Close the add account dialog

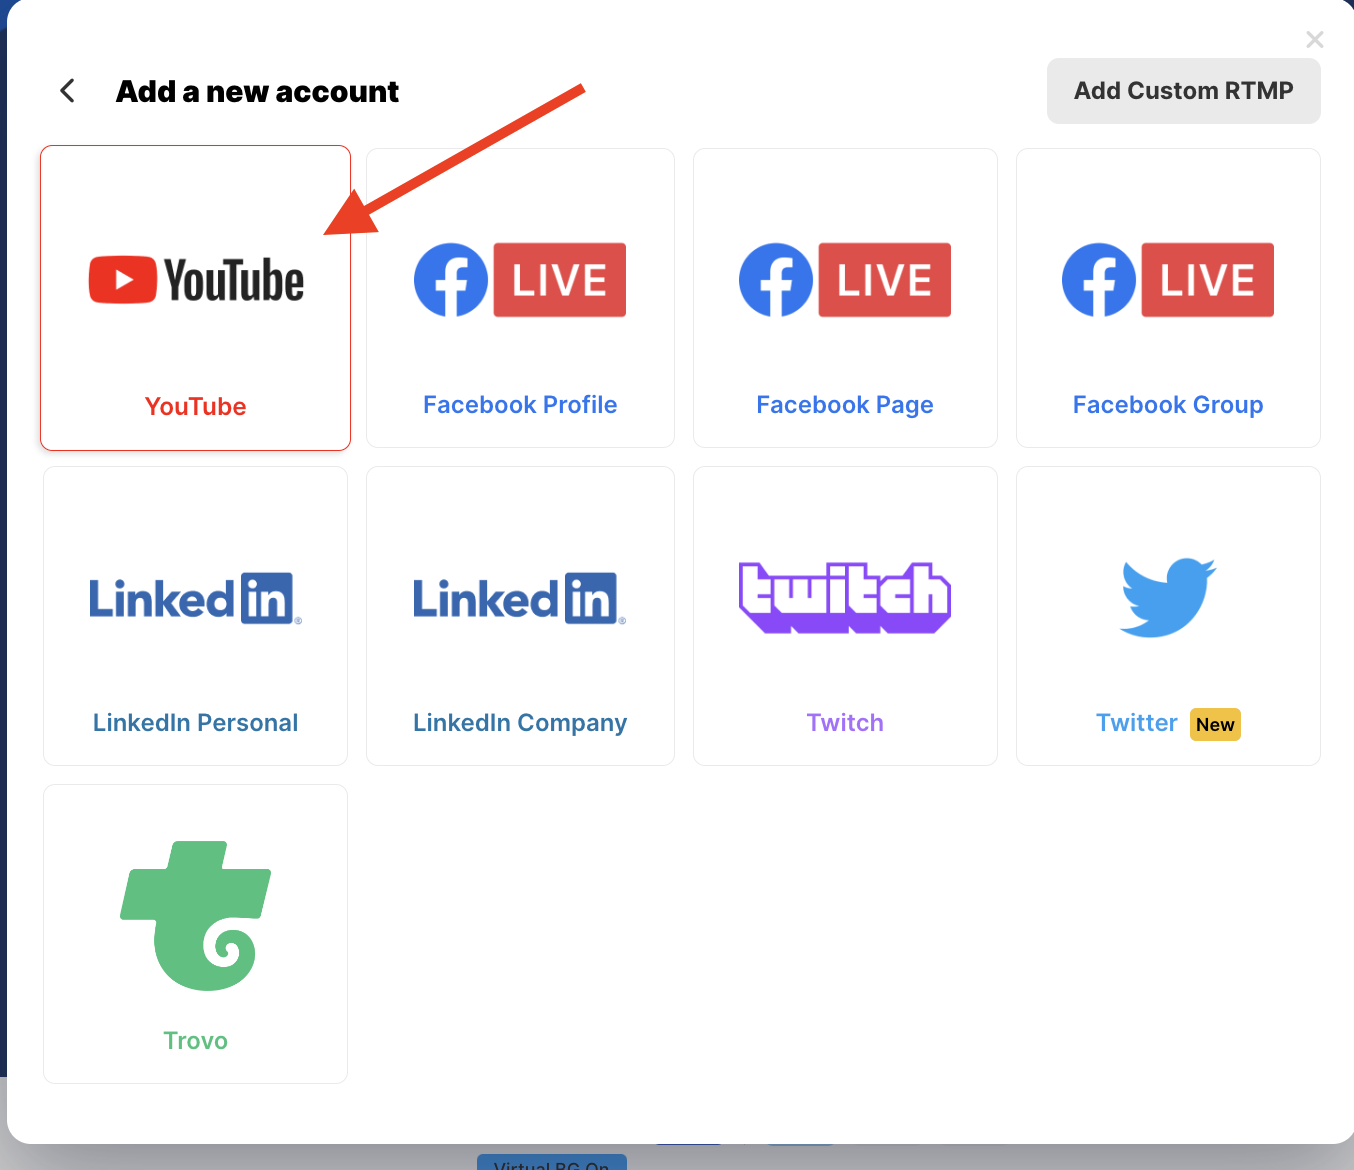pos(1315,39)
